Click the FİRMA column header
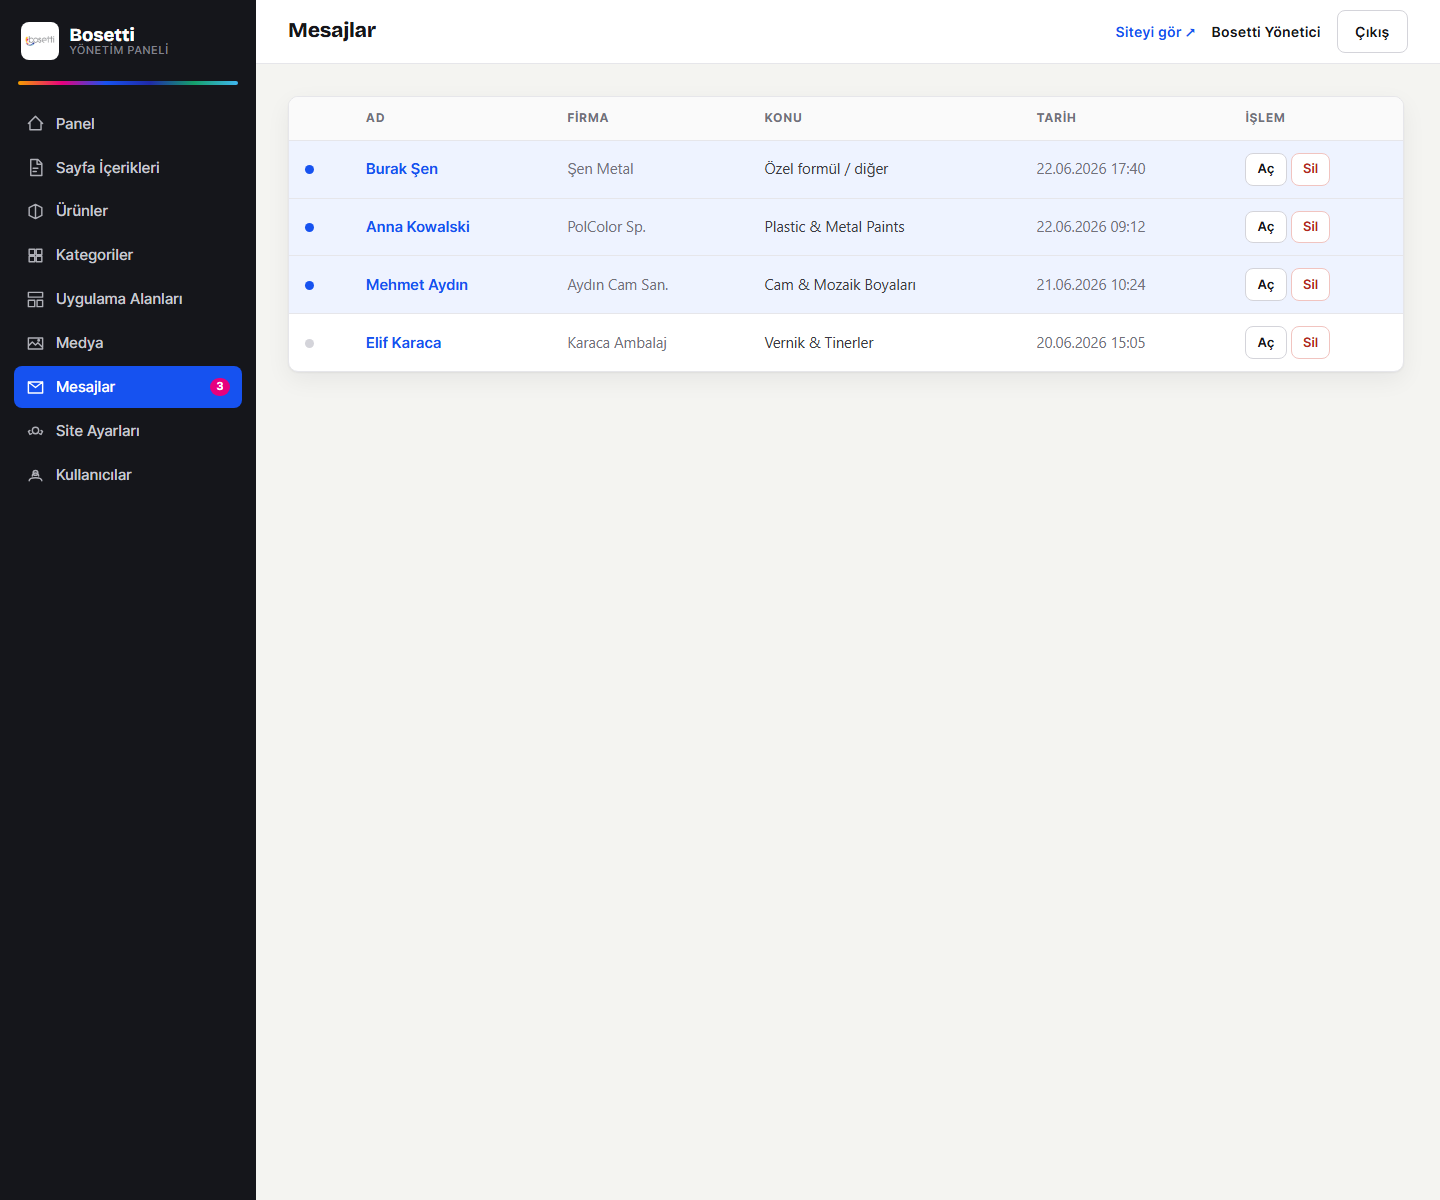The width and height of the screenshot is (1440, 1200). click(588, 118)
